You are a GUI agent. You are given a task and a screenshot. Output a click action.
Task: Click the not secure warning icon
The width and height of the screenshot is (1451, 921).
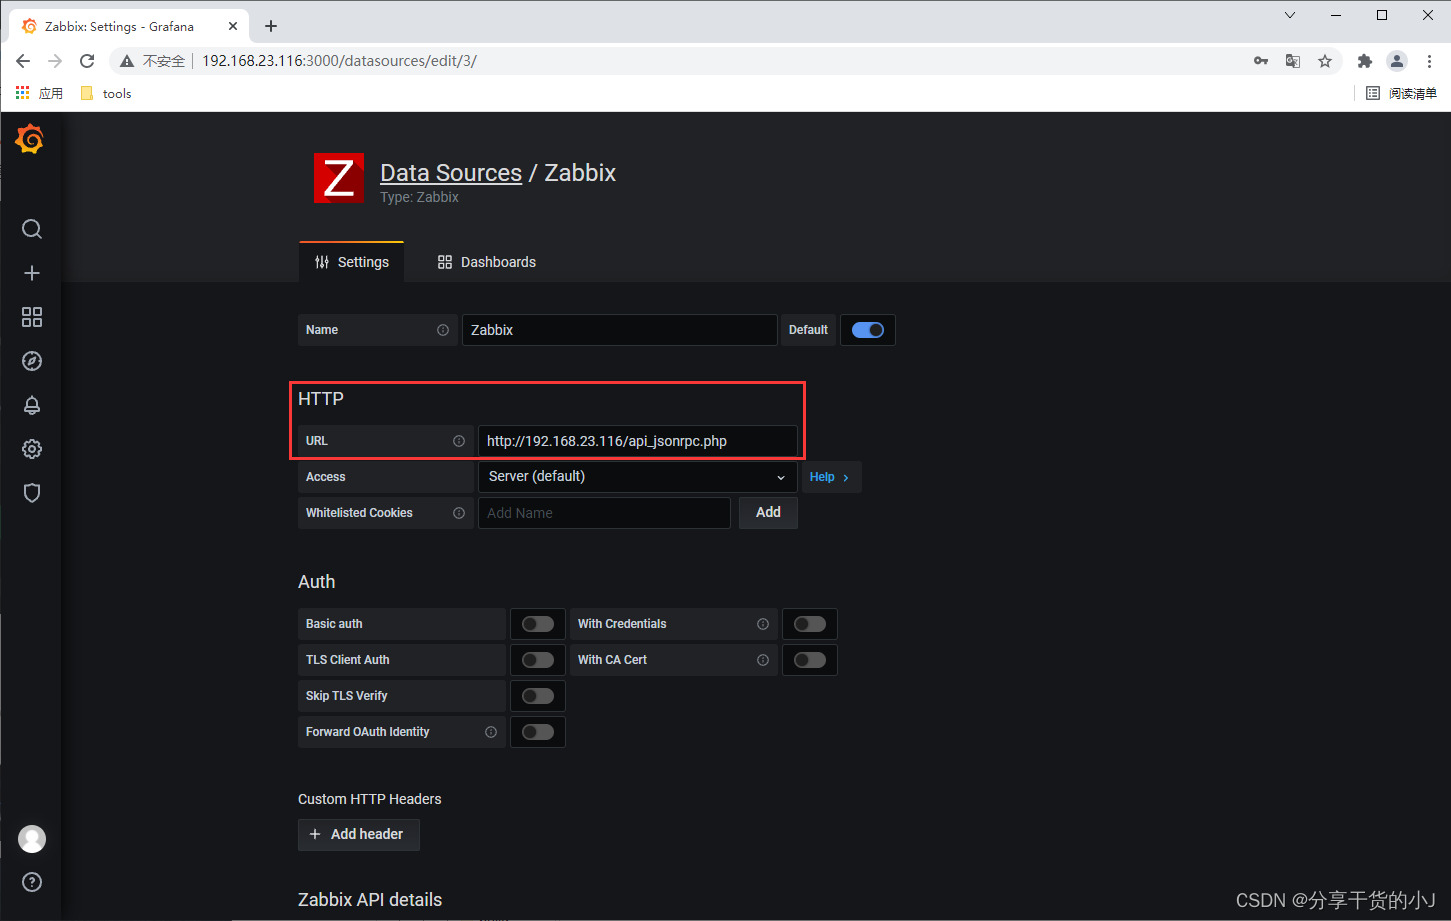pyautogui.click(x=127, y=61)
